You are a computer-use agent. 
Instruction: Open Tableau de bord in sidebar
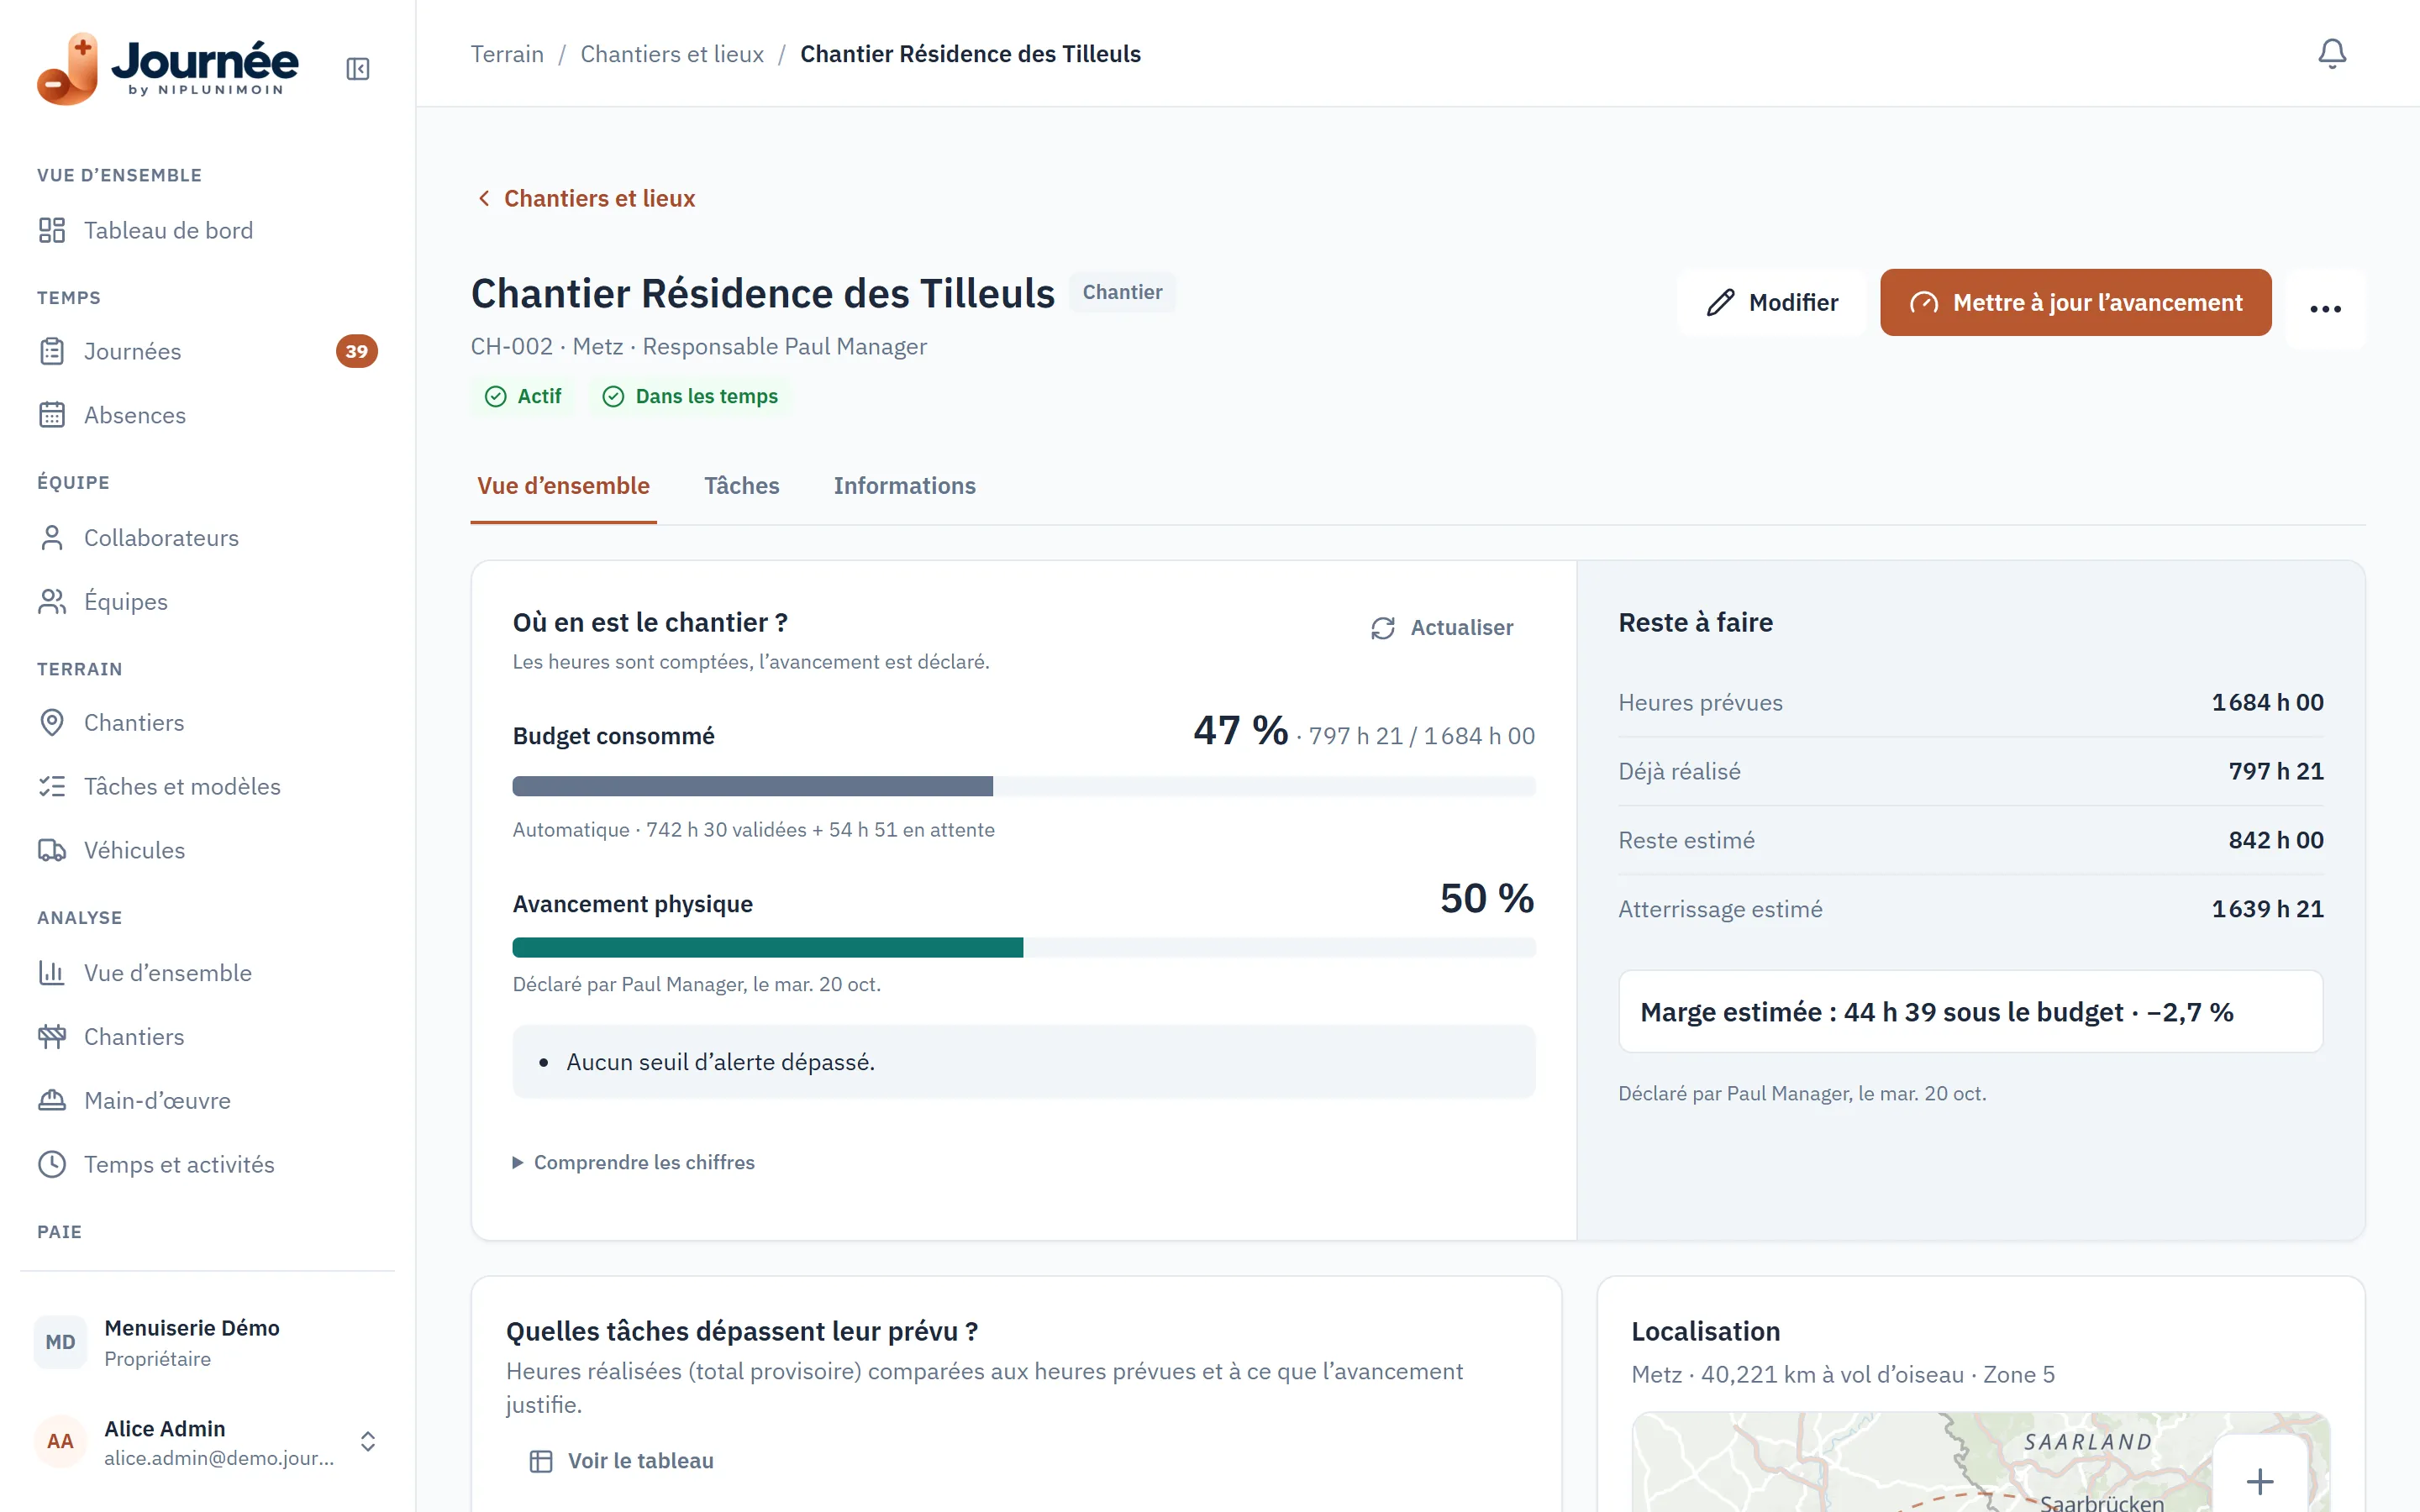[207, 230]
